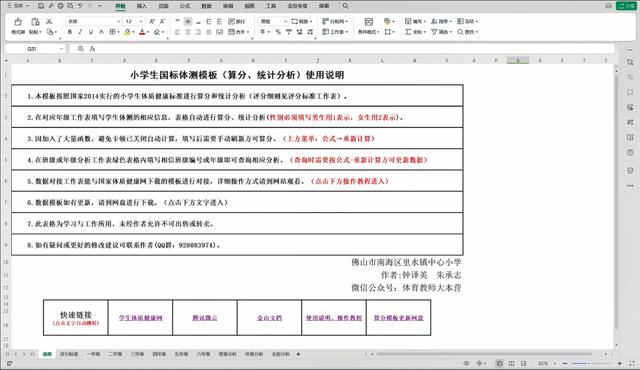Image resolution: width=640 pixels, height=370 pixels.
Task: Open the font name combo box
Action: 93,21
